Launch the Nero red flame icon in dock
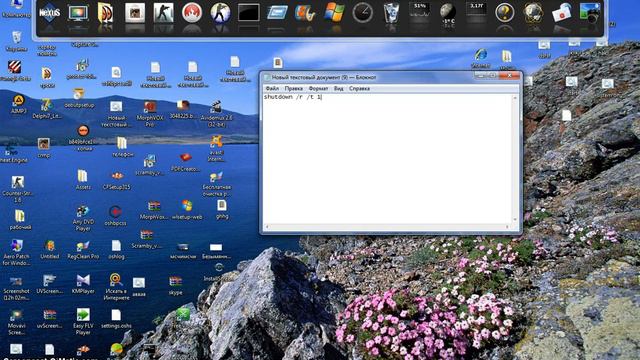Image resolution: width=640 pixels, height=360 pixels. click(x=191, y=13)
